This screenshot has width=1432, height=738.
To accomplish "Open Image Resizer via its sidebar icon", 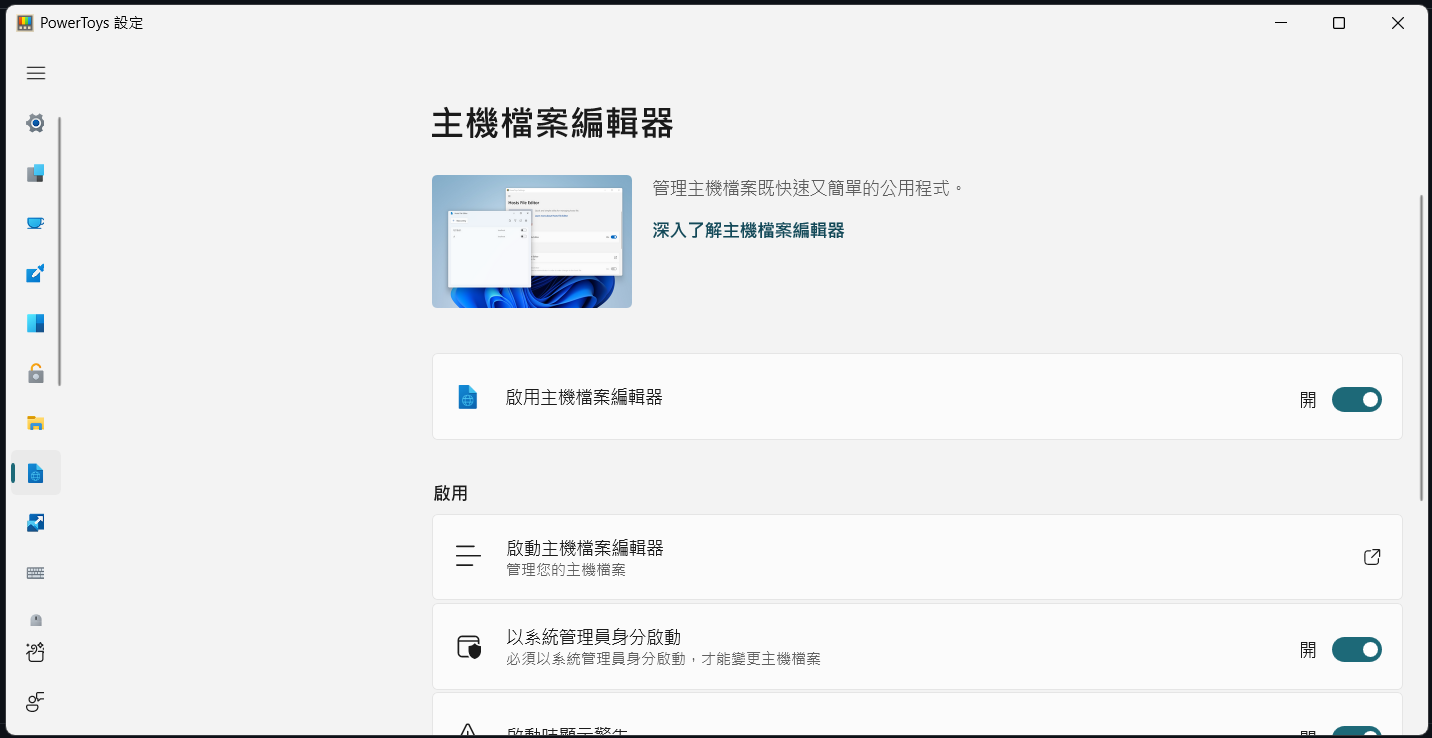I will click(x=35, y=522).
